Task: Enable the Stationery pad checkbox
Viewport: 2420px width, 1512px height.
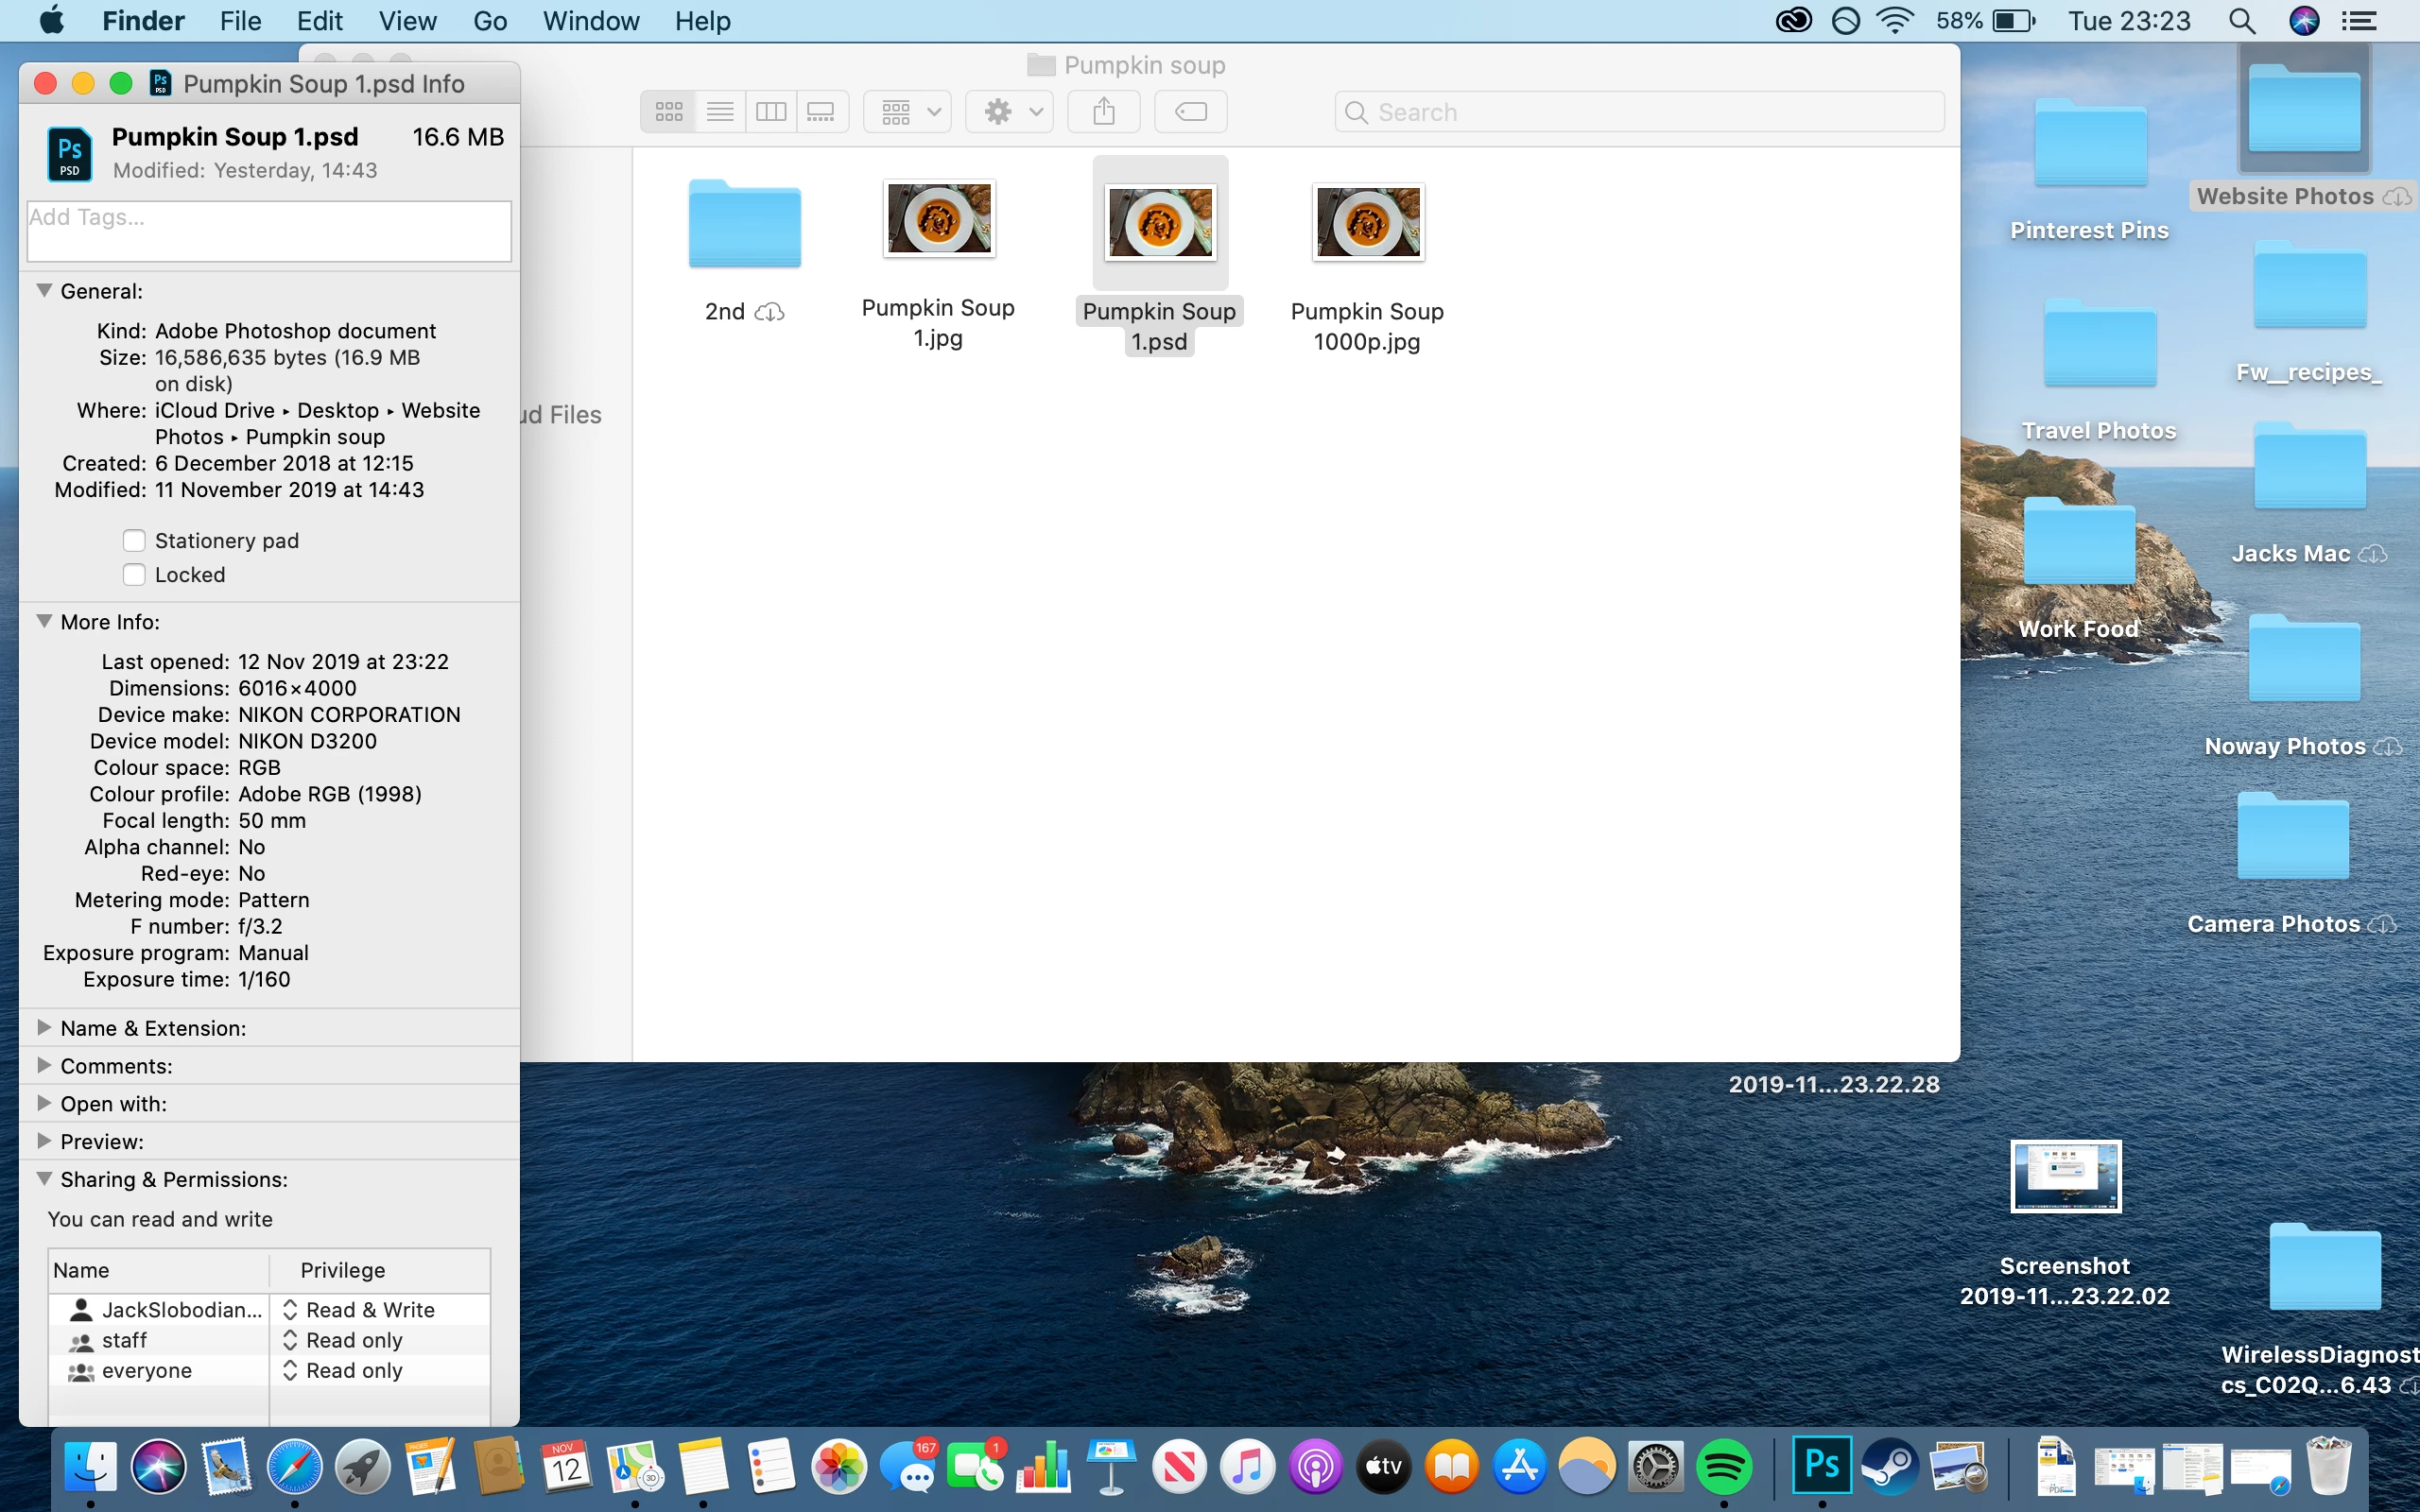Action: [134, 541]
